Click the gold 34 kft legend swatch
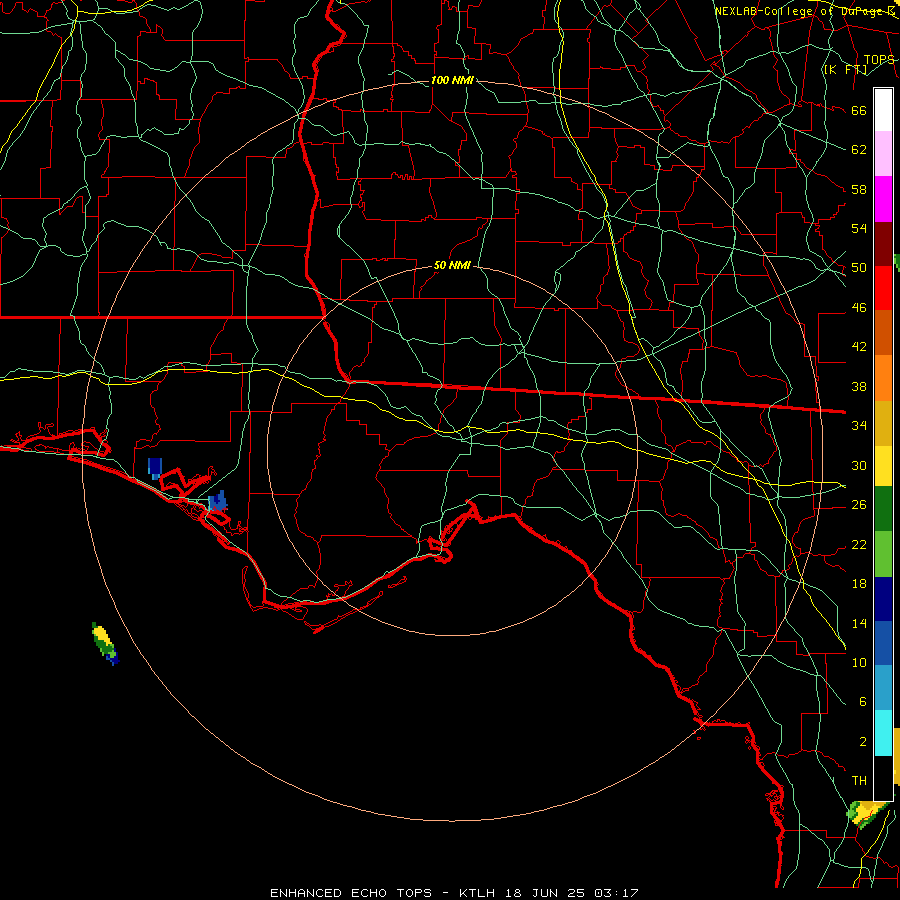Image resolution: width=900 pixels, height=900 pixels. coord(883,422)
